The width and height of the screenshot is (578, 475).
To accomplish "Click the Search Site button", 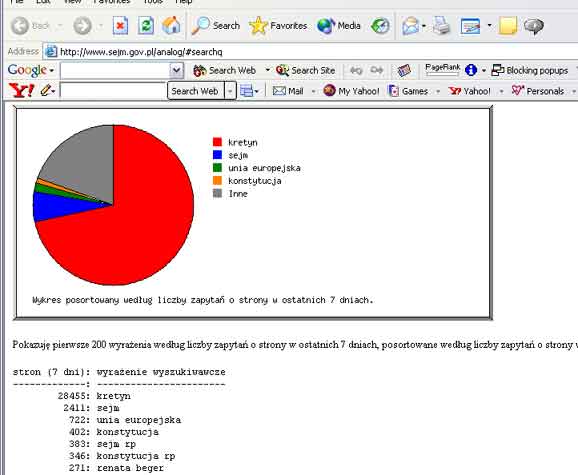I will tap(306, 70).
